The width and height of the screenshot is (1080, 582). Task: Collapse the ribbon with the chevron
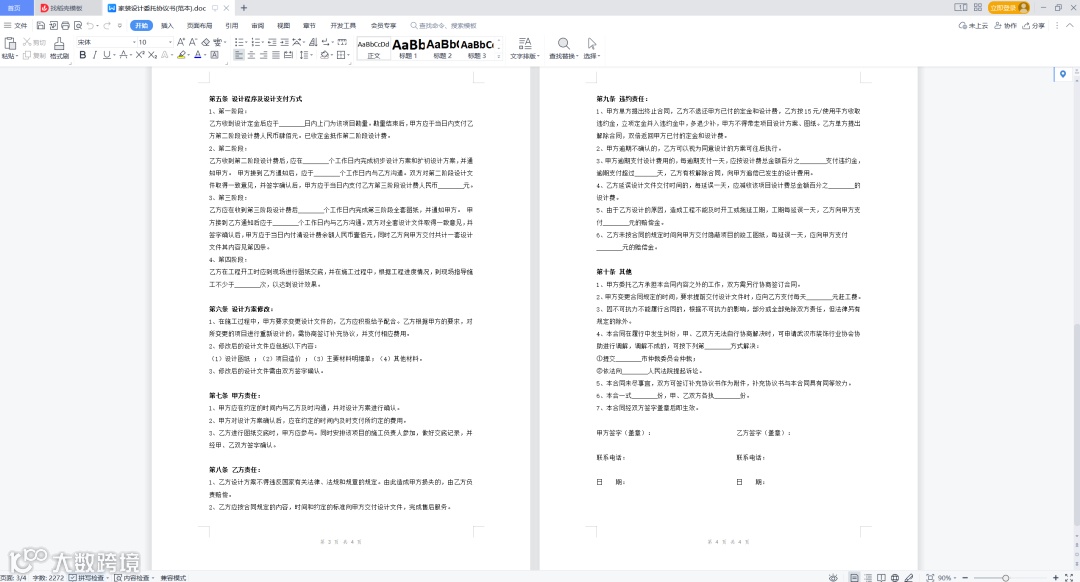1070,25
